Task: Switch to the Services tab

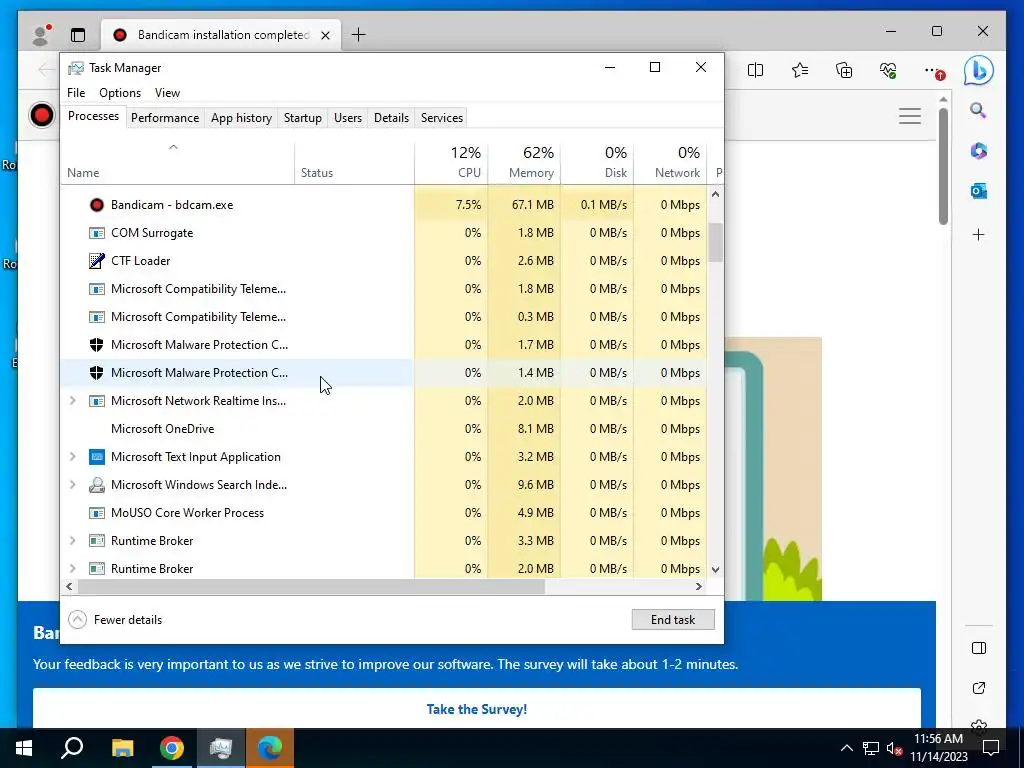Action: 441,118
